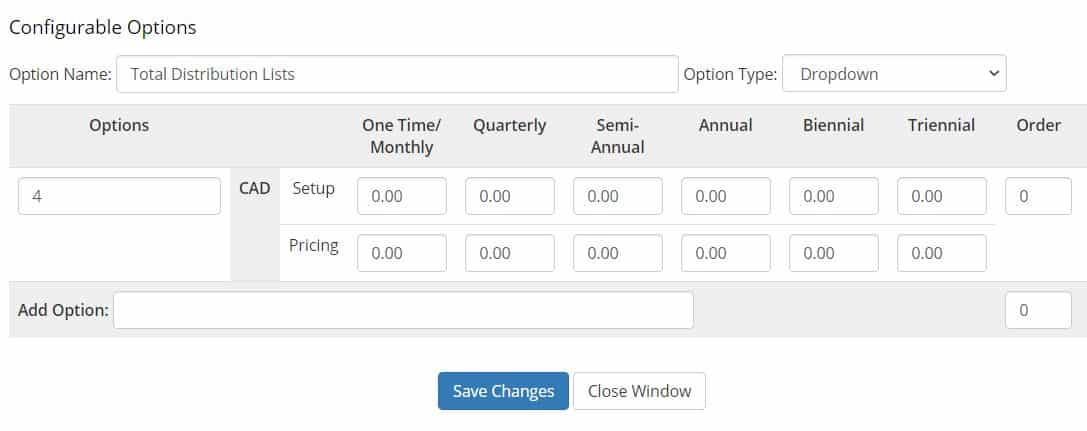The height and width of the screenshot is (431, 1087).
Task: Focus the Setup Biennial price field
Action: tap(834, 196)
